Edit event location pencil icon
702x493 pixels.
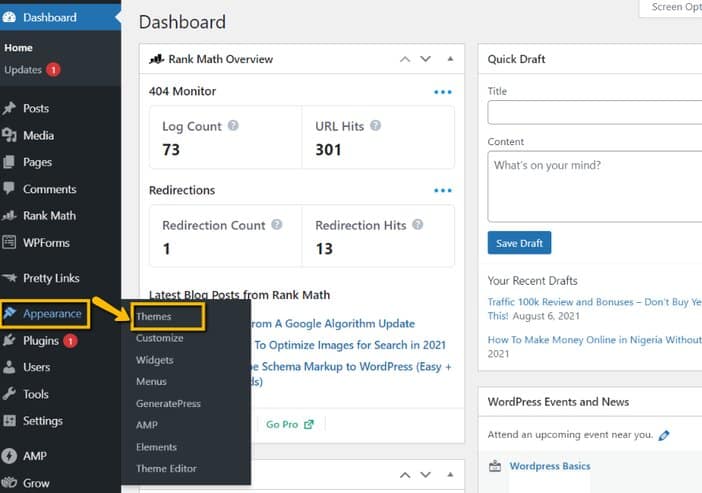(664, 435)
